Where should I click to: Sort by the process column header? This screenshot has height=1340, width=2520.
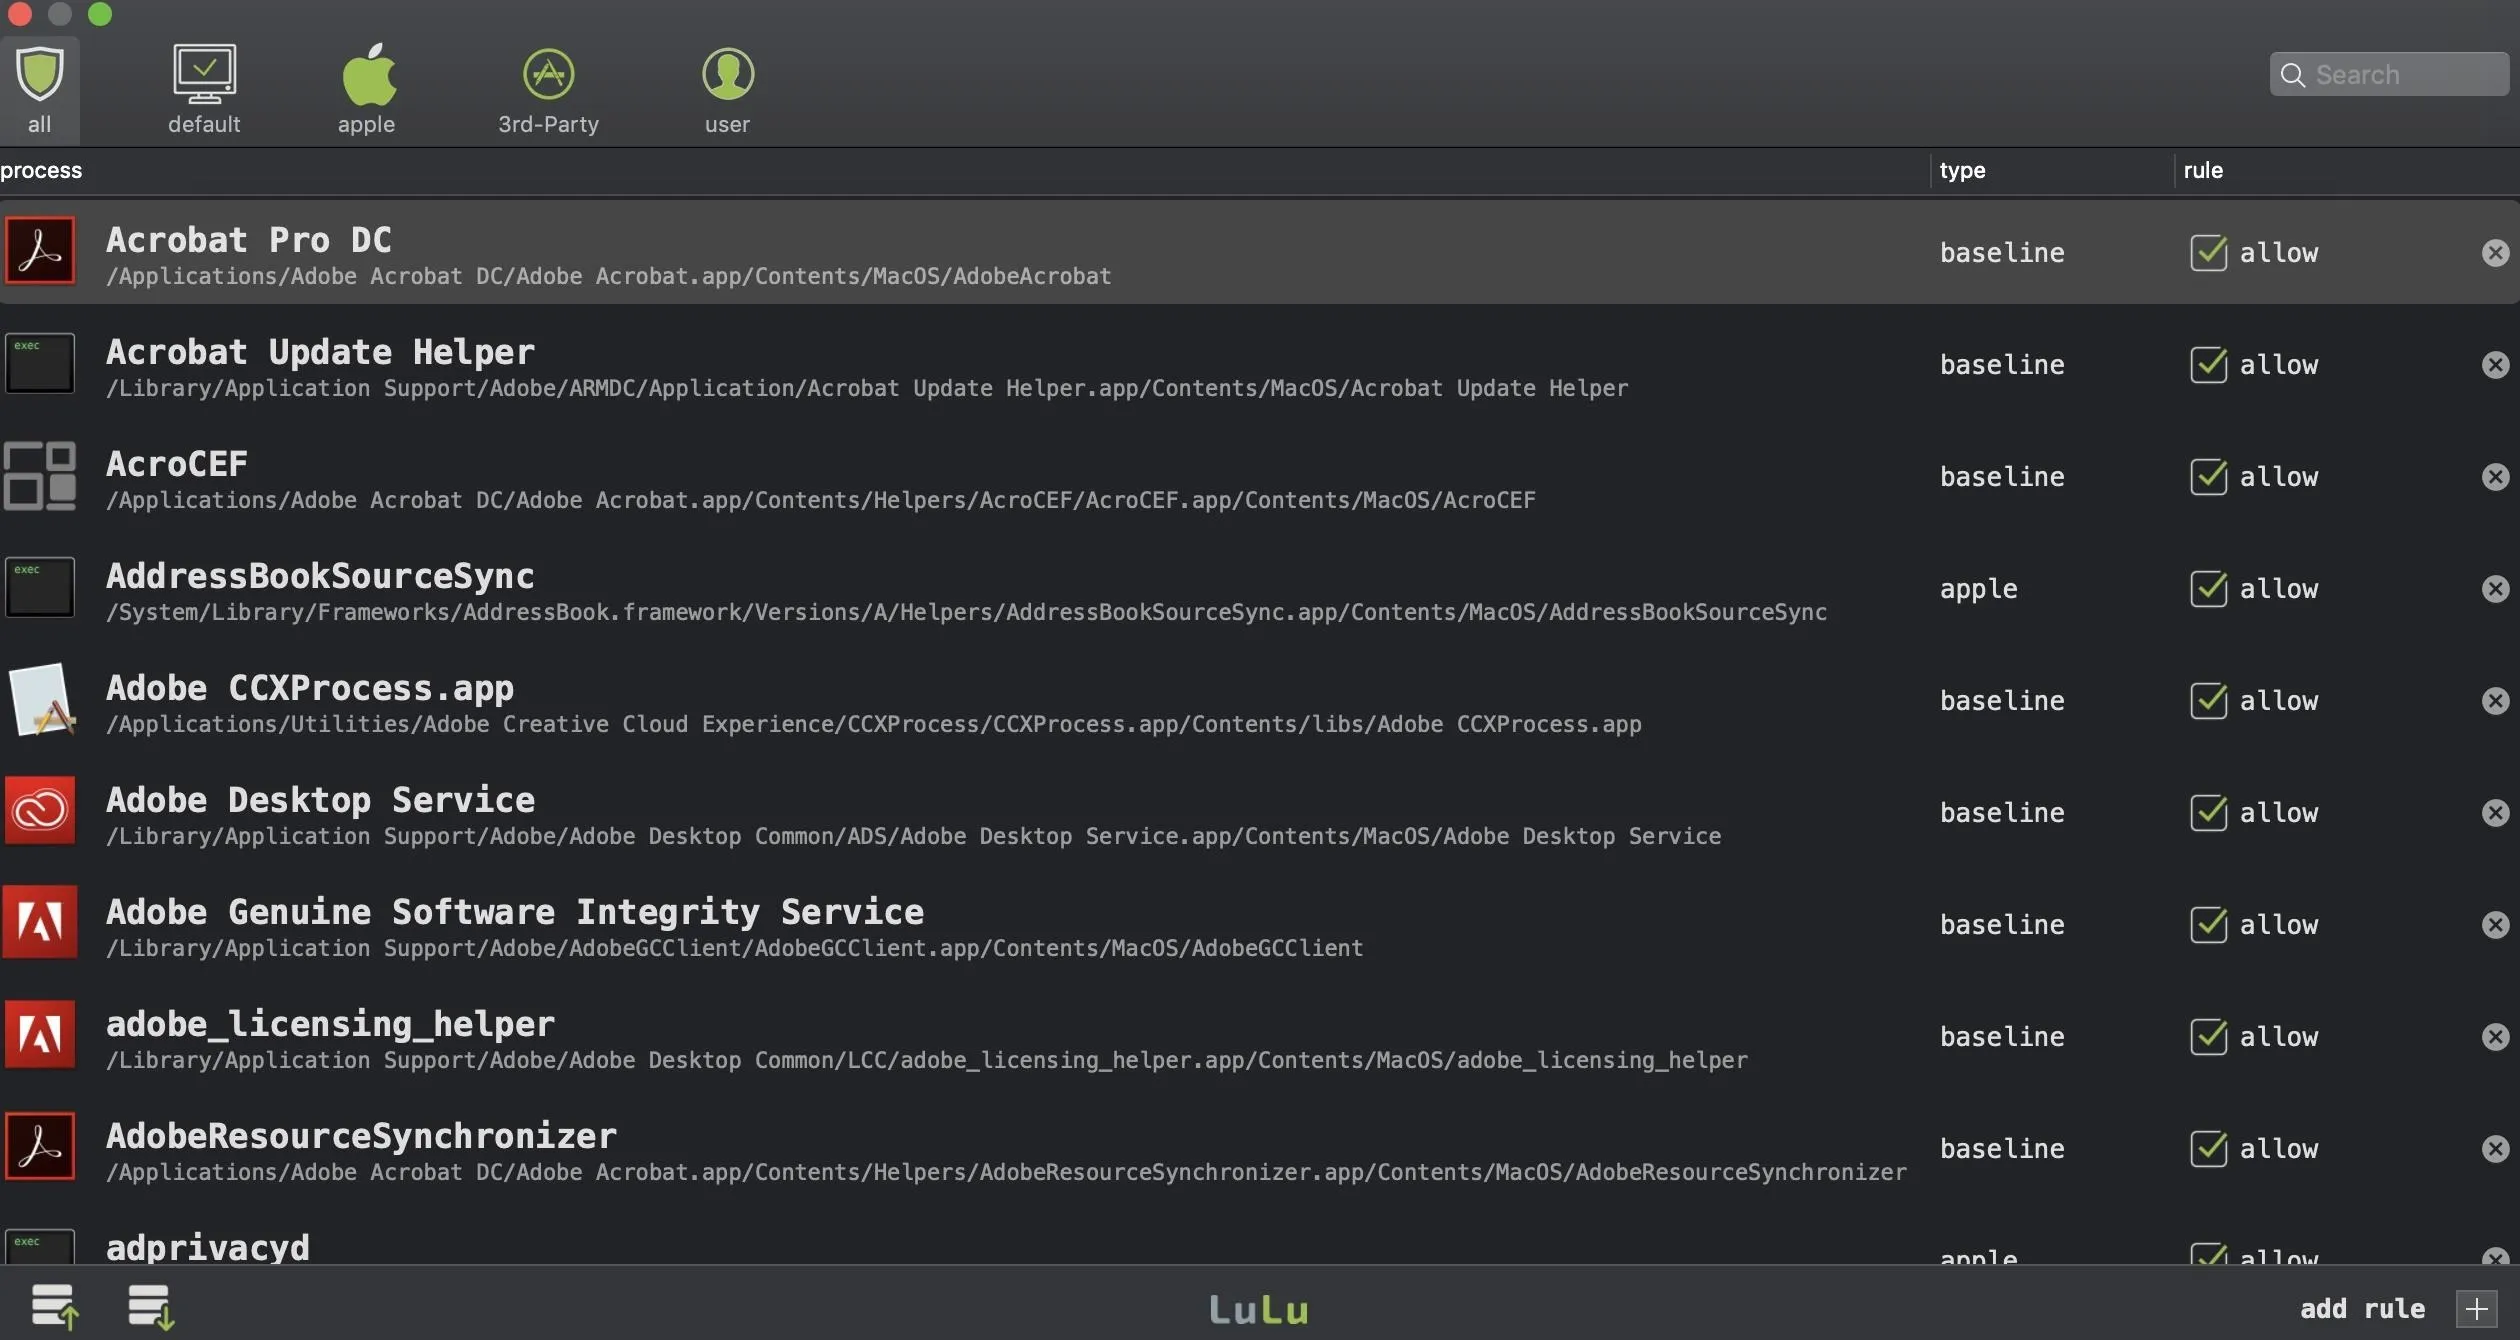(x=42, y=170)
